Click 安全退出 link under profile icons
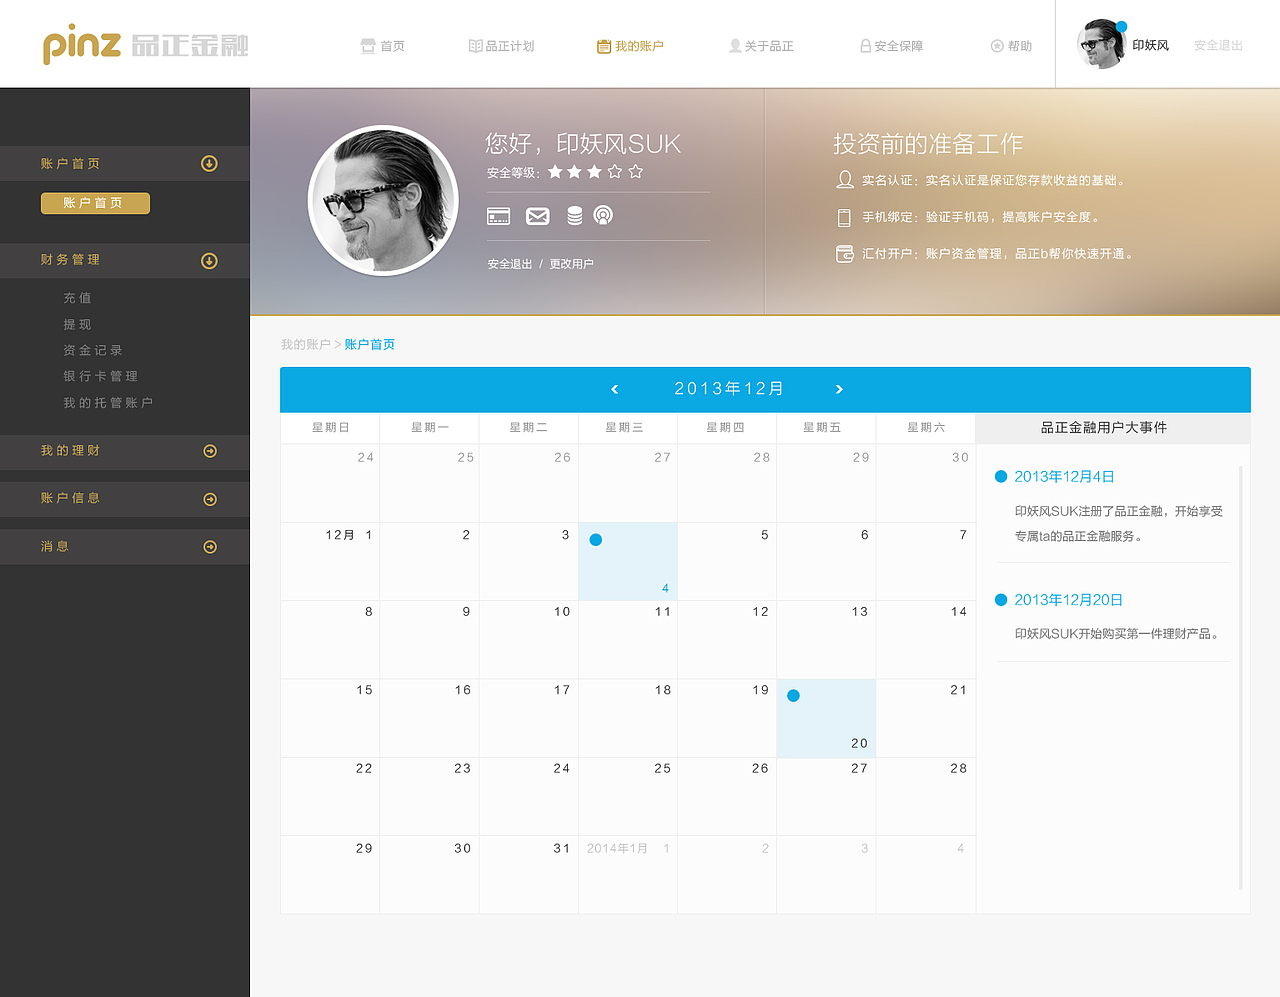1280x997 pixels. (x=510, y=264)
